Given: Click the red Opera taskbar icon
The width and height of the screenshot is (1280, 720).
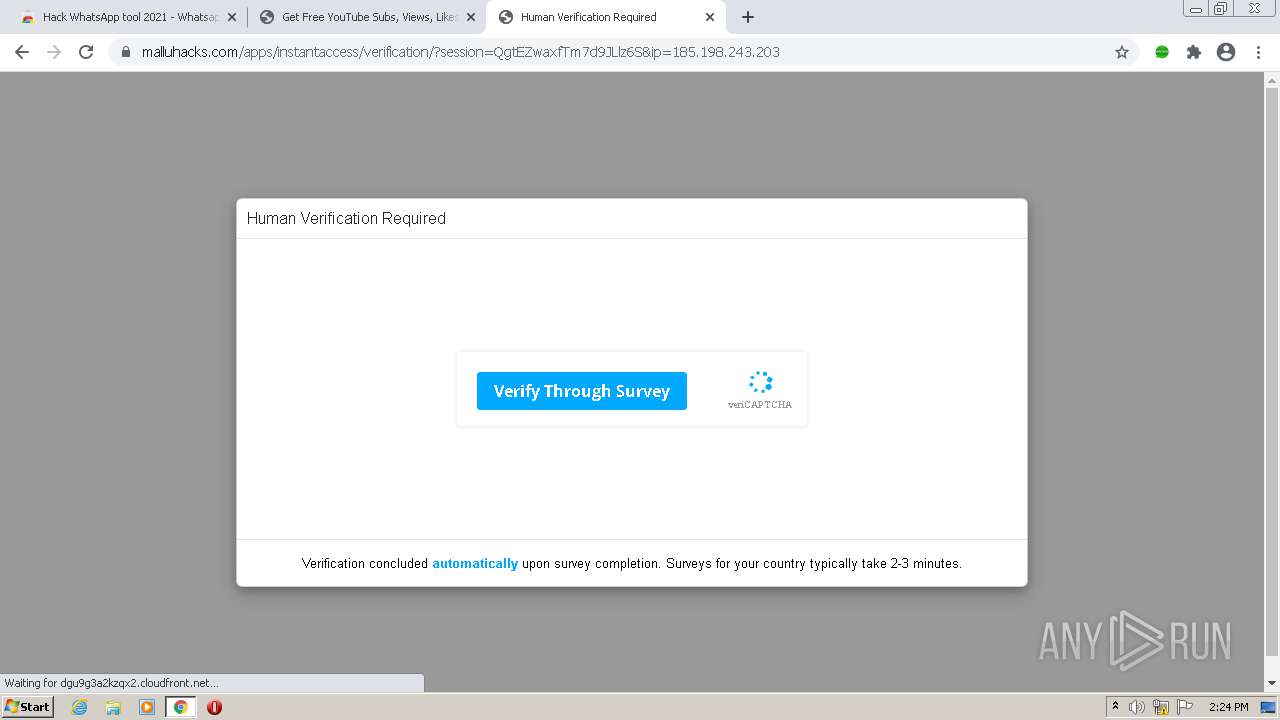Looking at the screenshot, I should coord(214,707).
